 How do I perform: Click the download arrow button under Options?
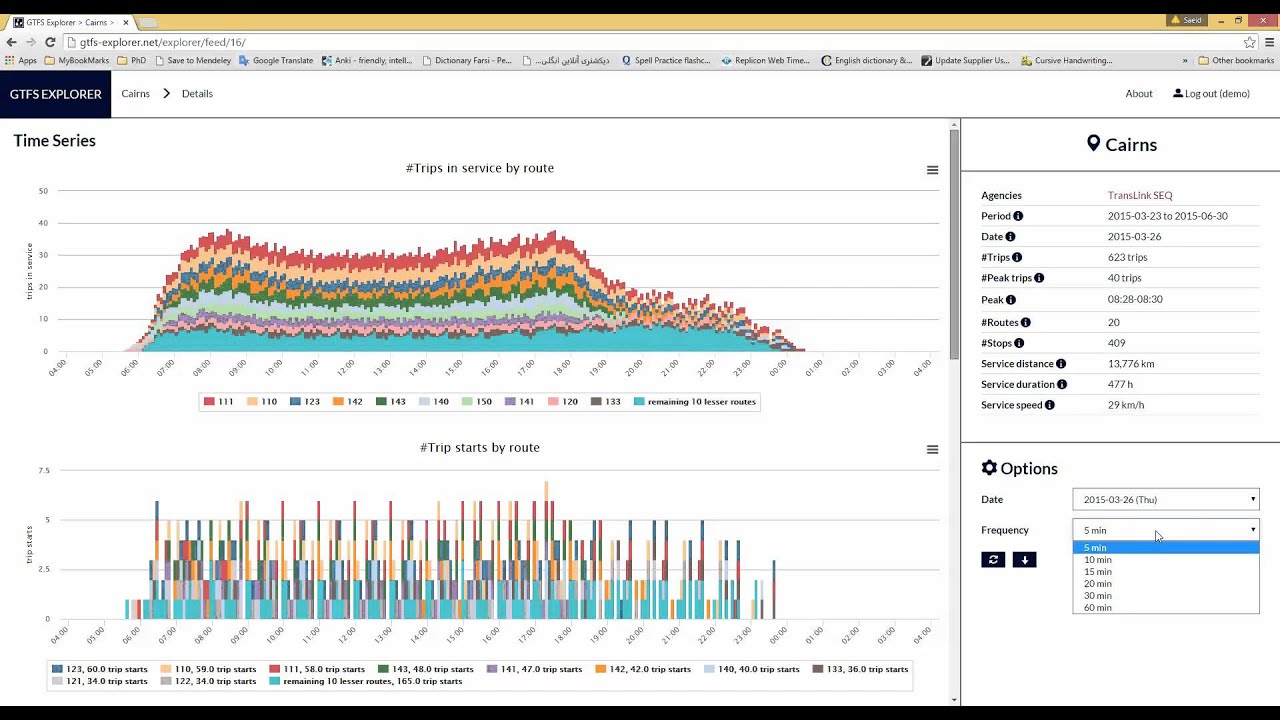pyautogui.click(x=1024, y=560)
